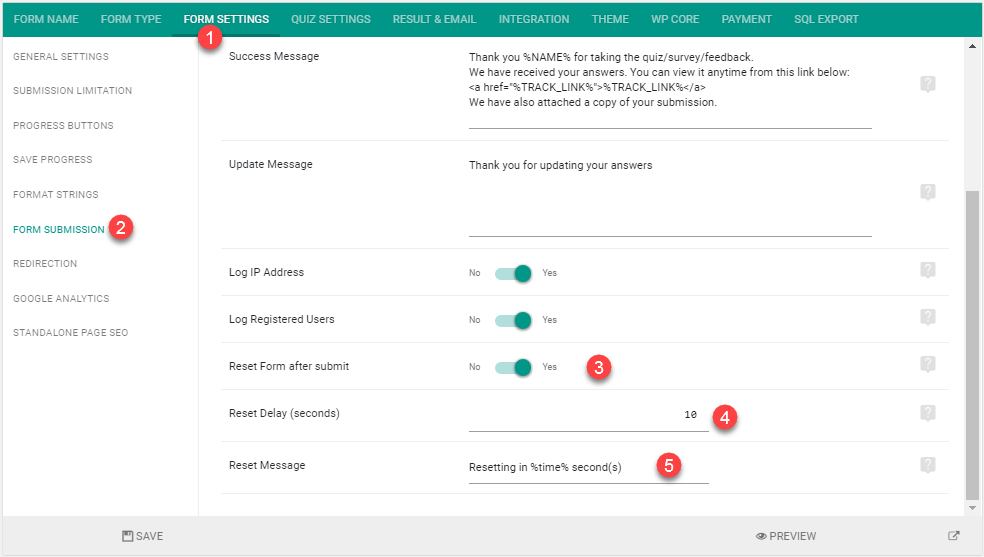Switch to the Quiz Settings tab
This screenshot has height=557, width=984.
[331, 19]
